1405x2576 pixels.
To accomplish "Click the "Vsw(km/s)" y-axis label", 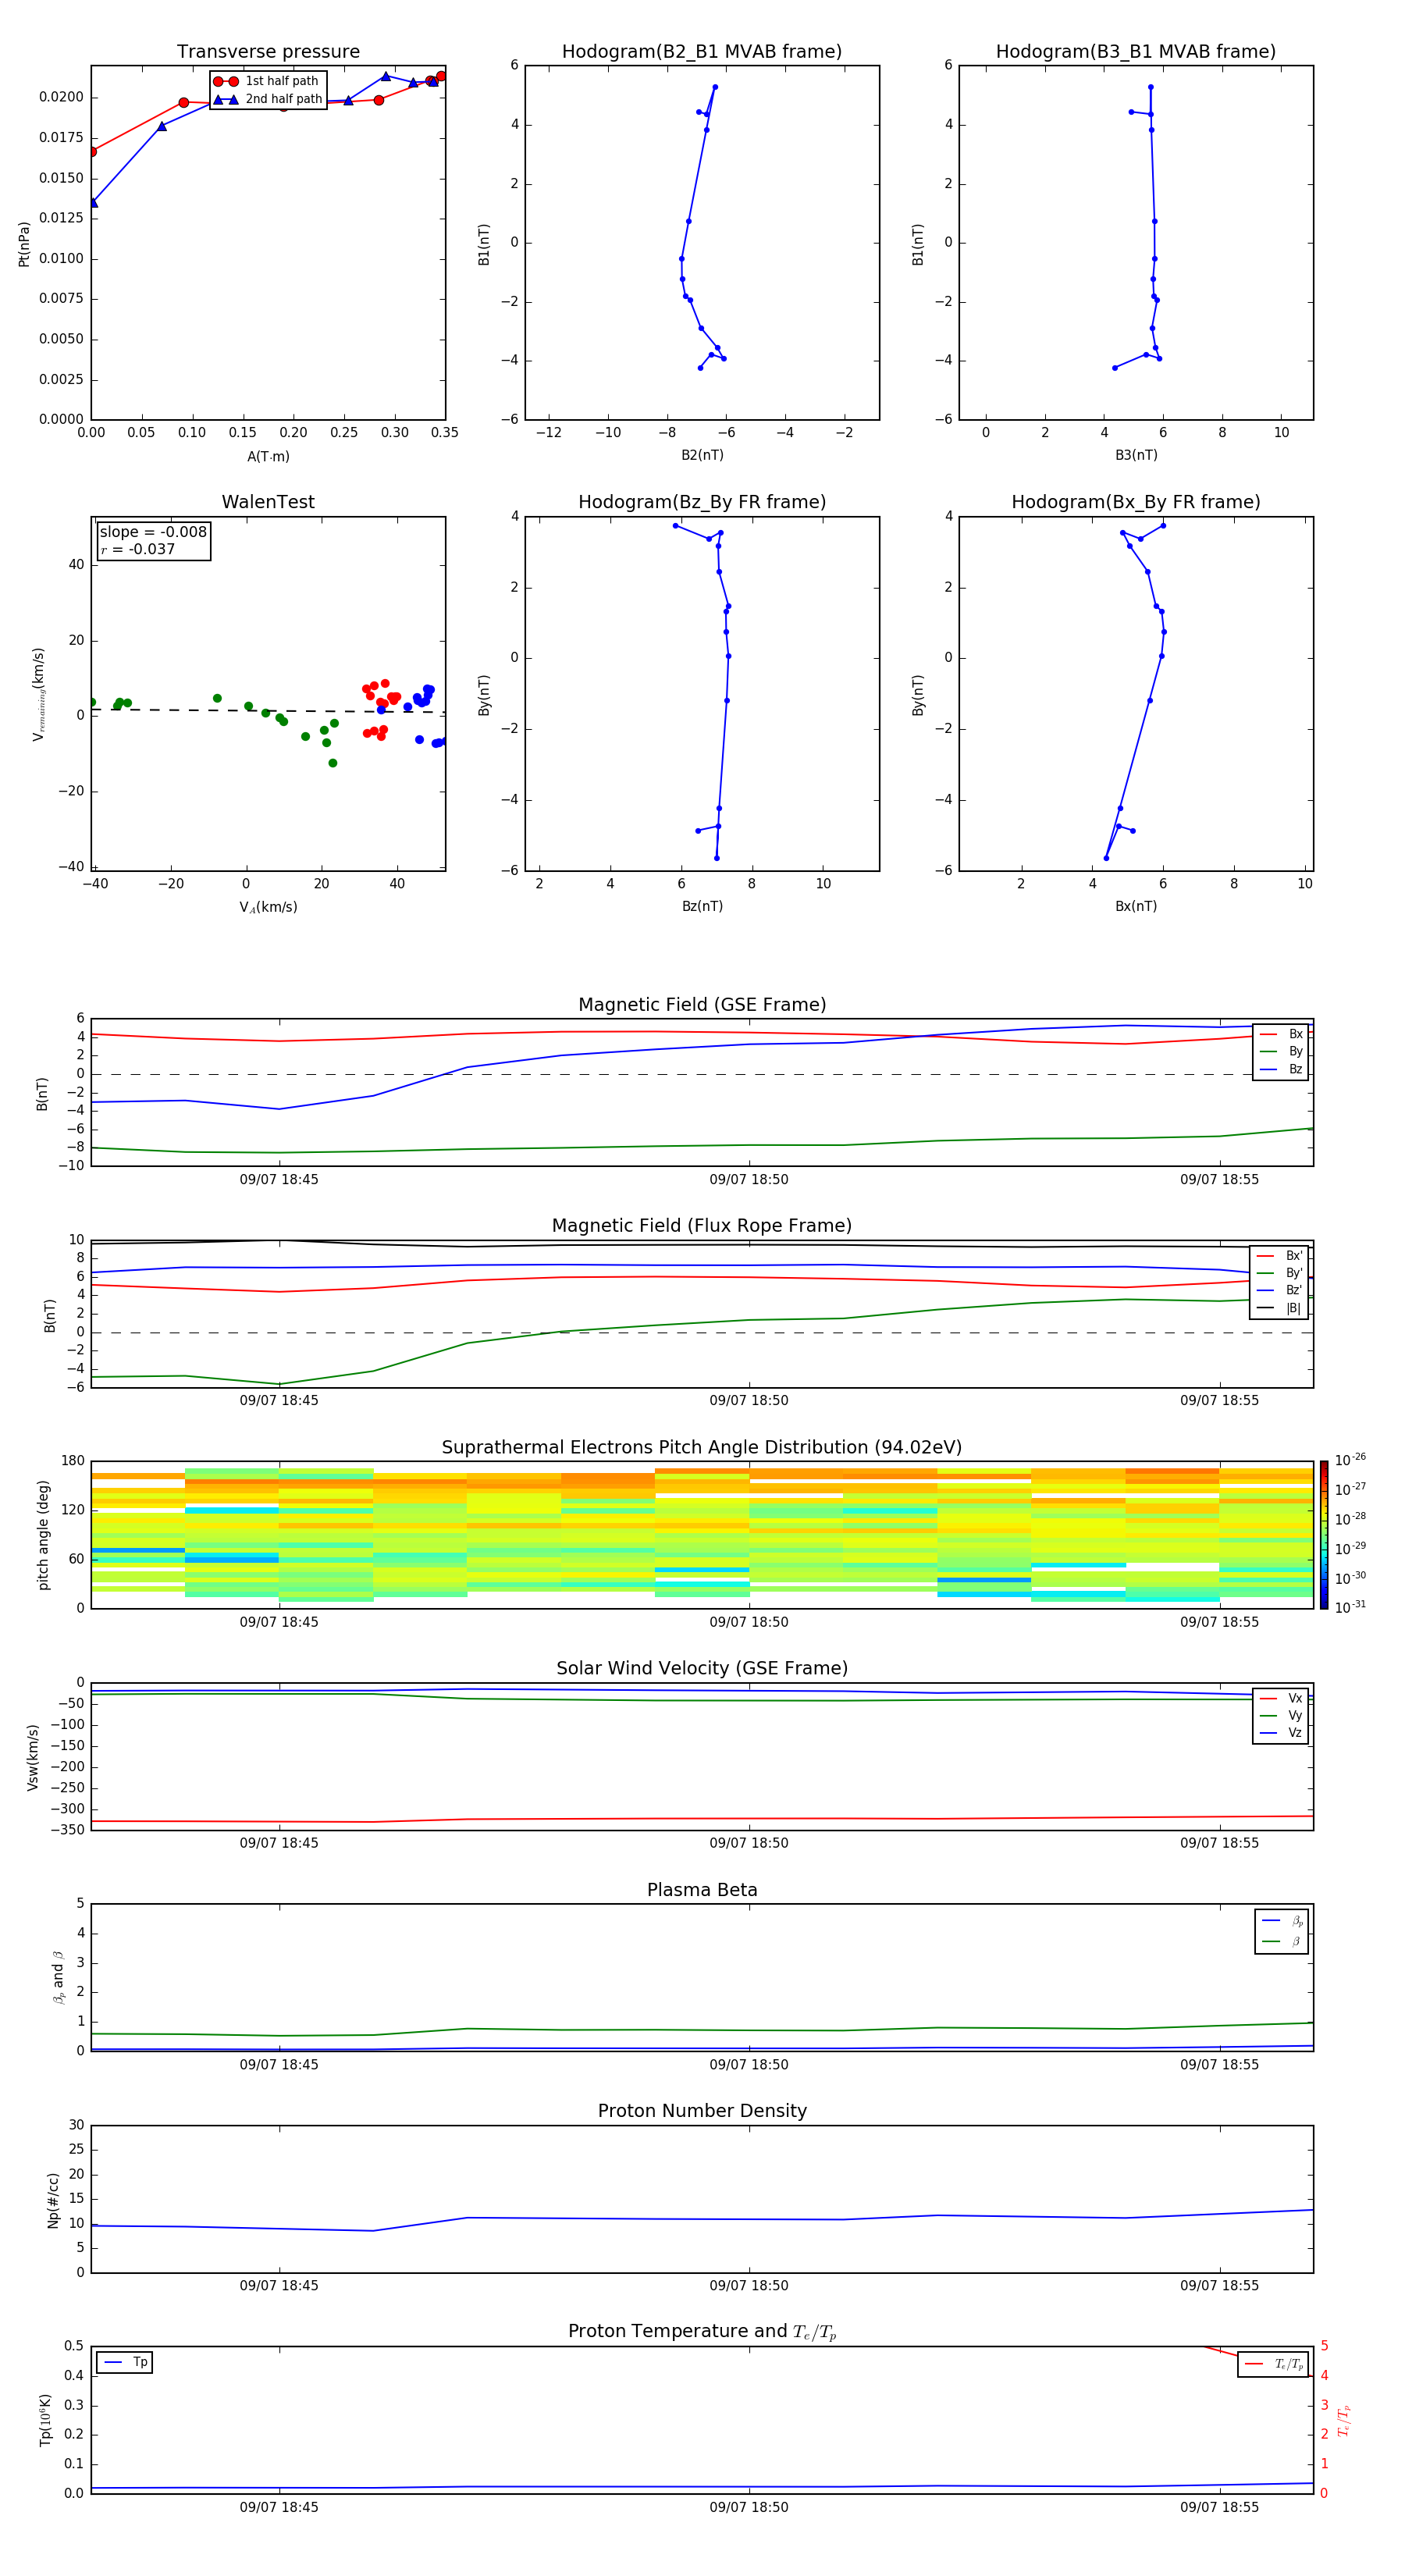I will (x=32, y=1757).
